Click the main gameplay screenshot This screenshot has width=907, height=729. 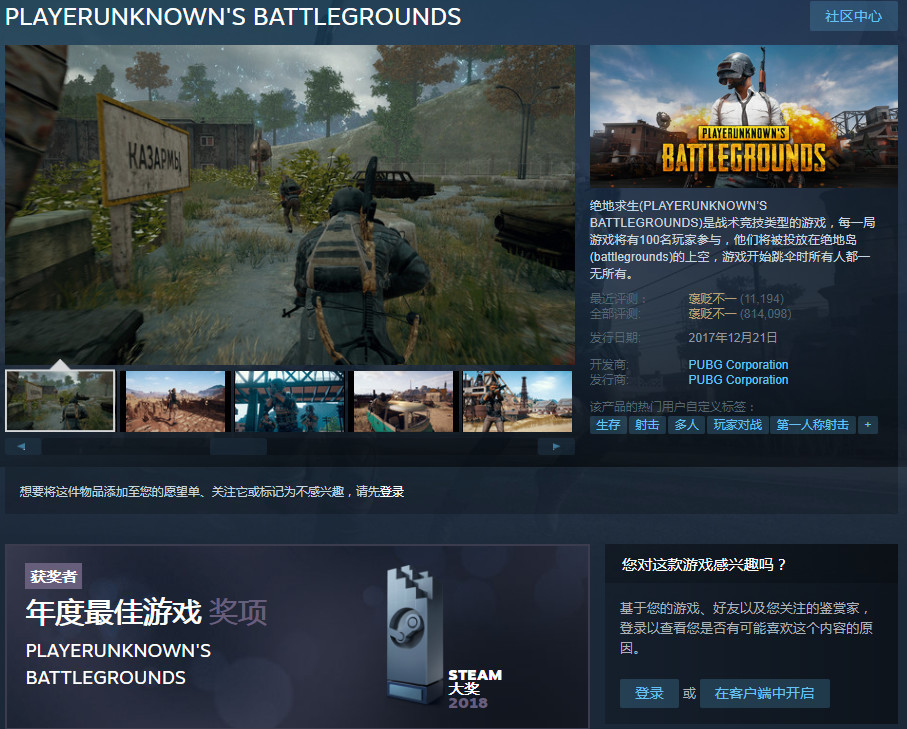pos(290,205)
